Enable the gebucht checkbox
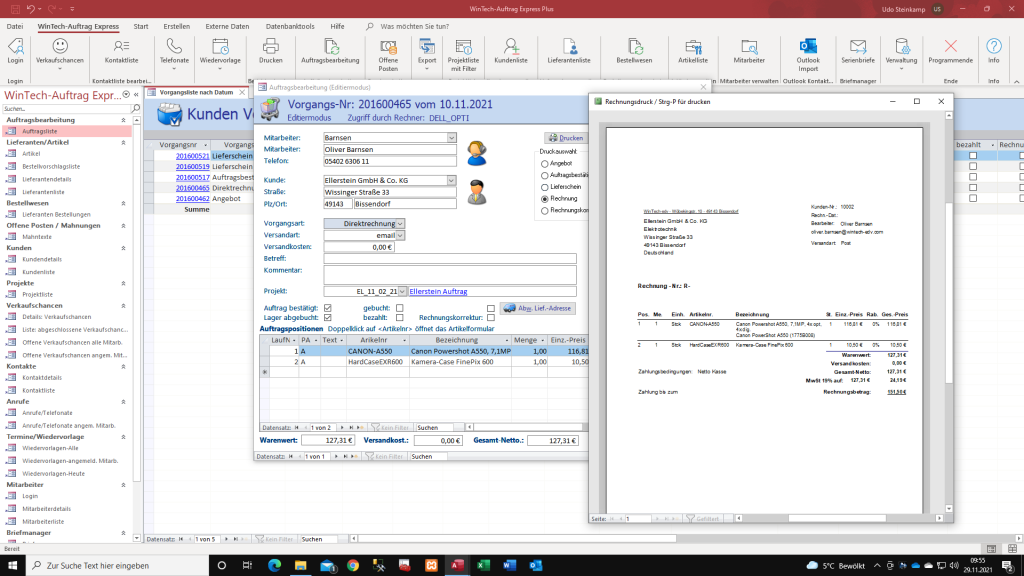Screen dimensions: 1024x576 click(x=399, y=307)
